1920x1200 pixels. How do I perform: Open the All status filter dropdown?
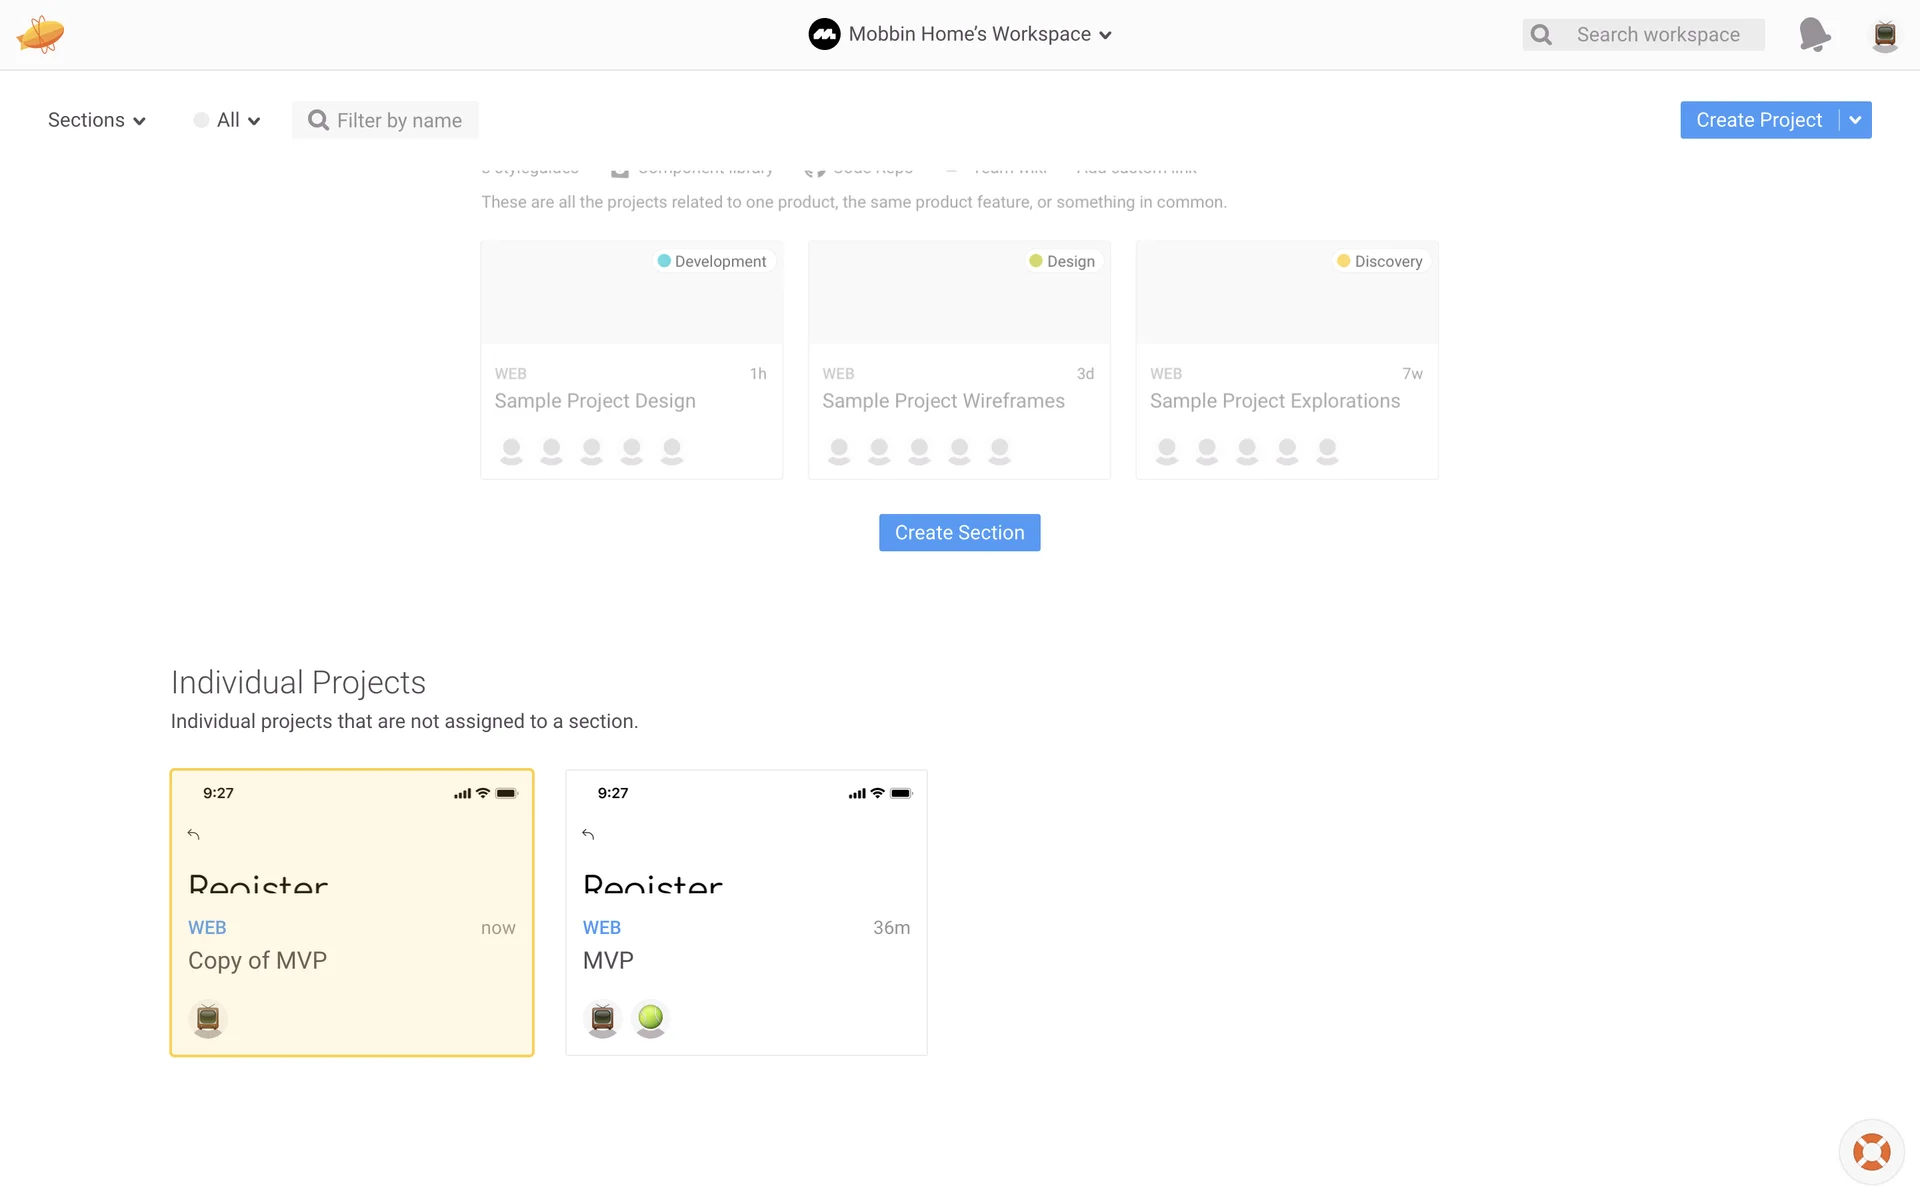(x=228, y=120)
